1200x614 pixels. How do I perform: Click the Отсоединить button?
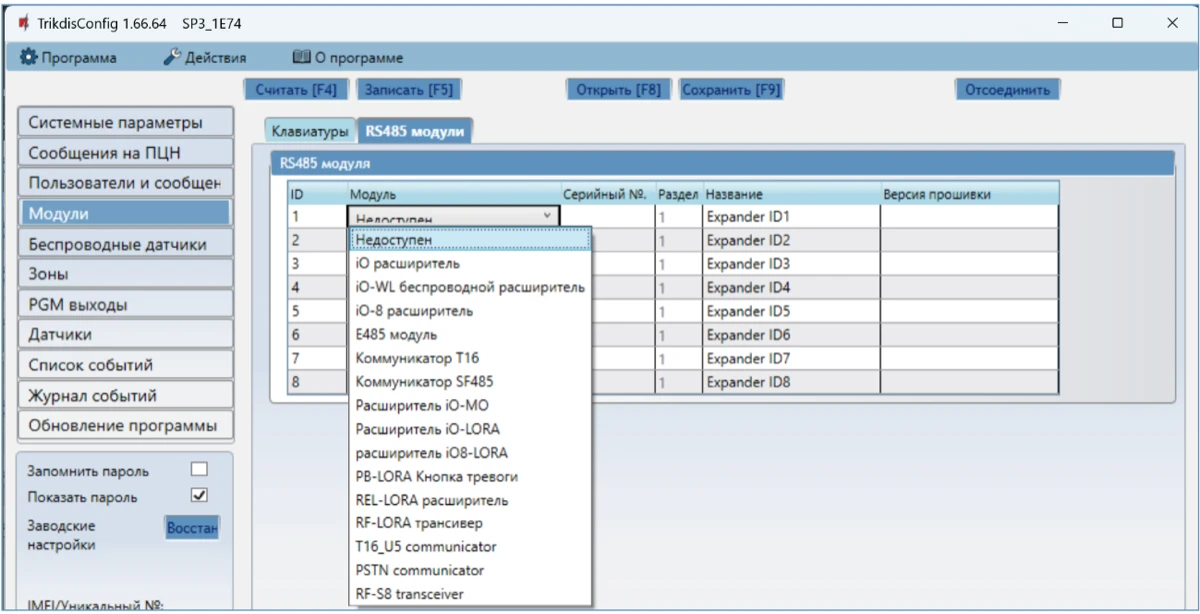(x=1006, y=89)
